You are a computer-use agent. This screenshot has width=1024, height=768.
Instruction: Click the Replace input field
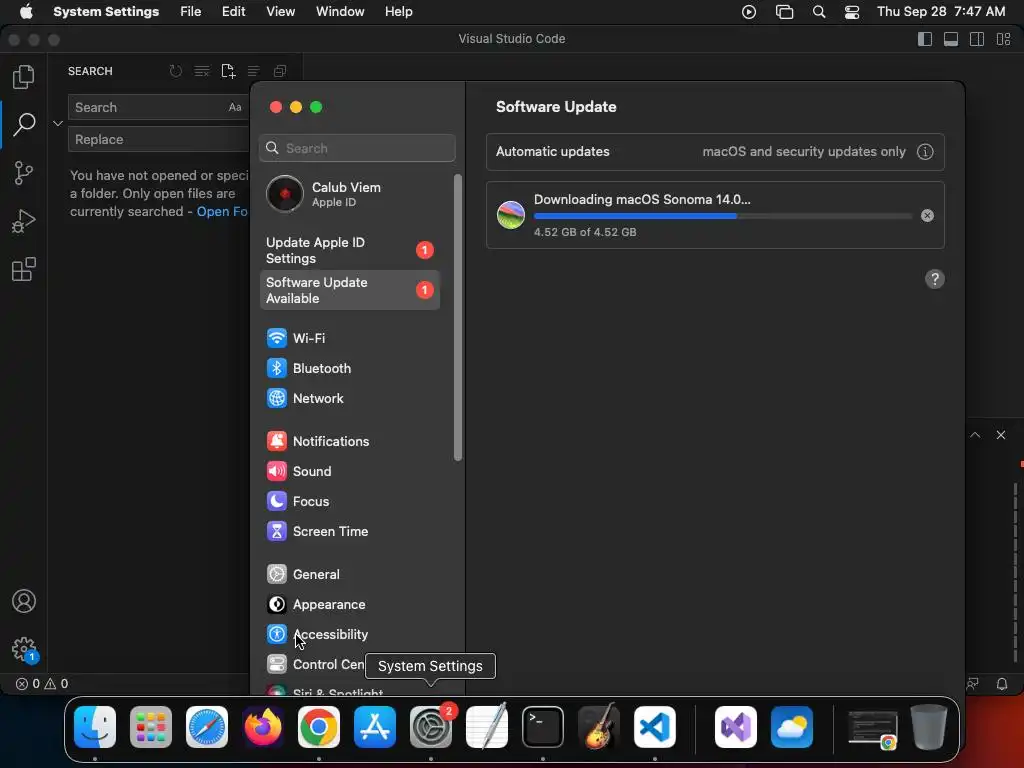pyautogui.click(x=158, y=139)
